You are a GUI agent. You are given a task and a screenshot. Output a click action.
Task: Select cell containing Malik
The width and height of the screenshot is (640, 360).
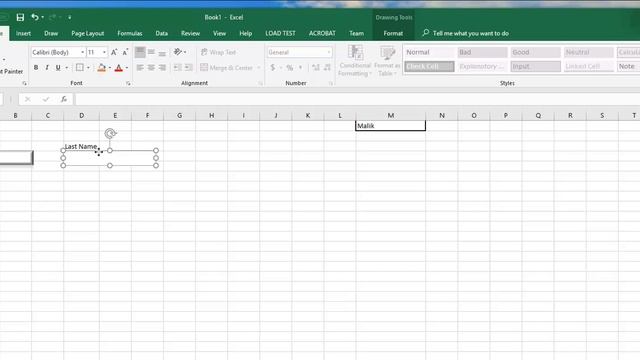coord(390,126)
